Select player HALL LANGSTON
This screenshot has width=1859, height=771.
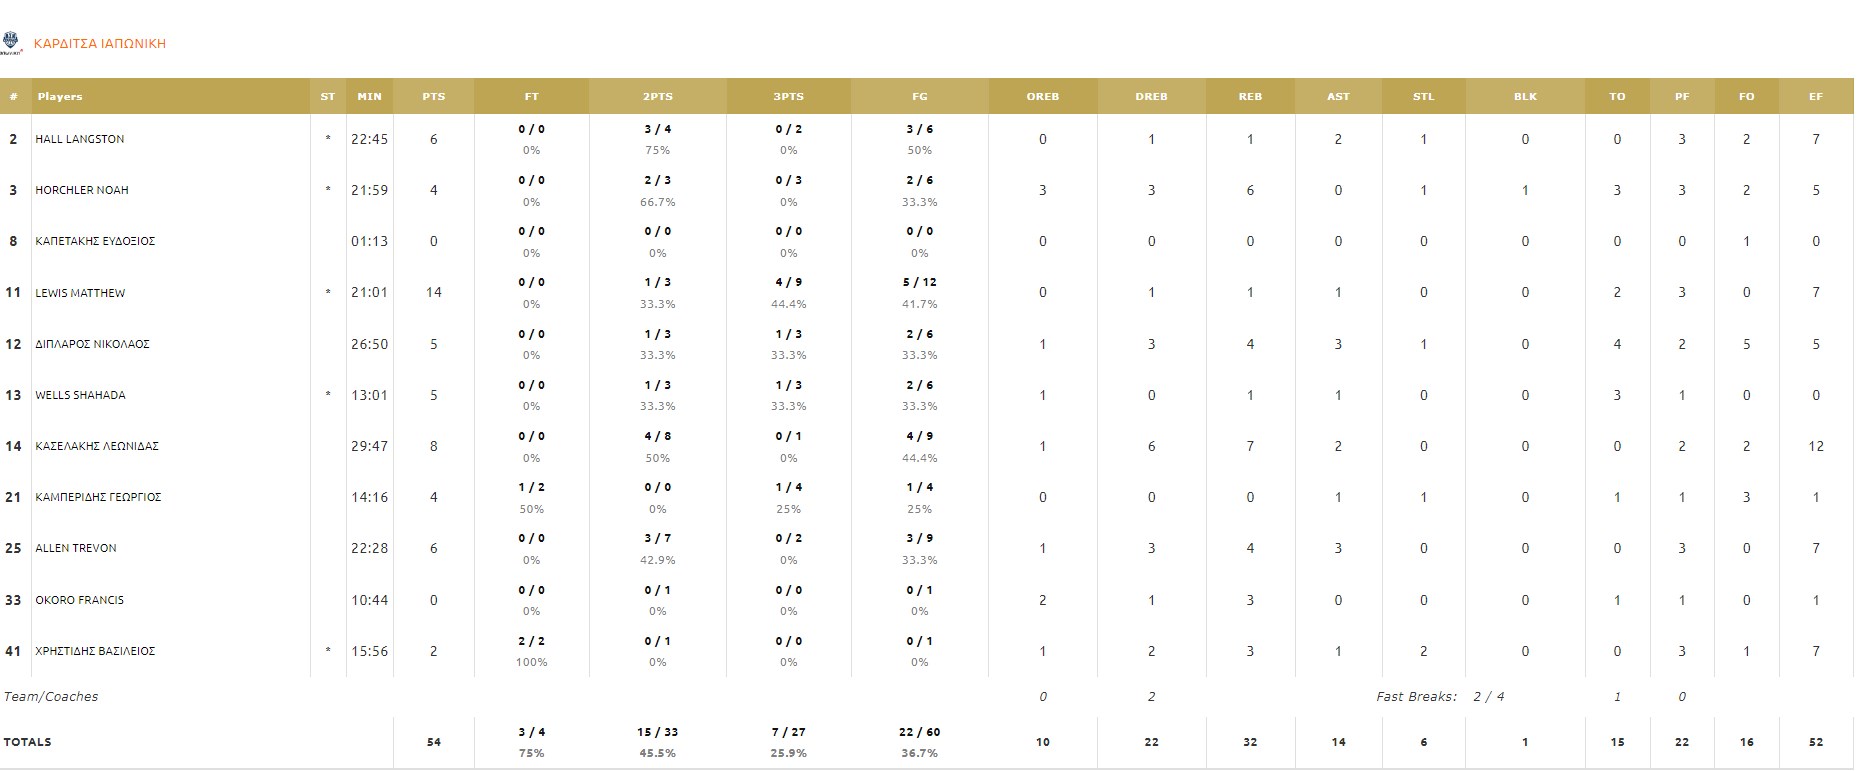[80, 140]
